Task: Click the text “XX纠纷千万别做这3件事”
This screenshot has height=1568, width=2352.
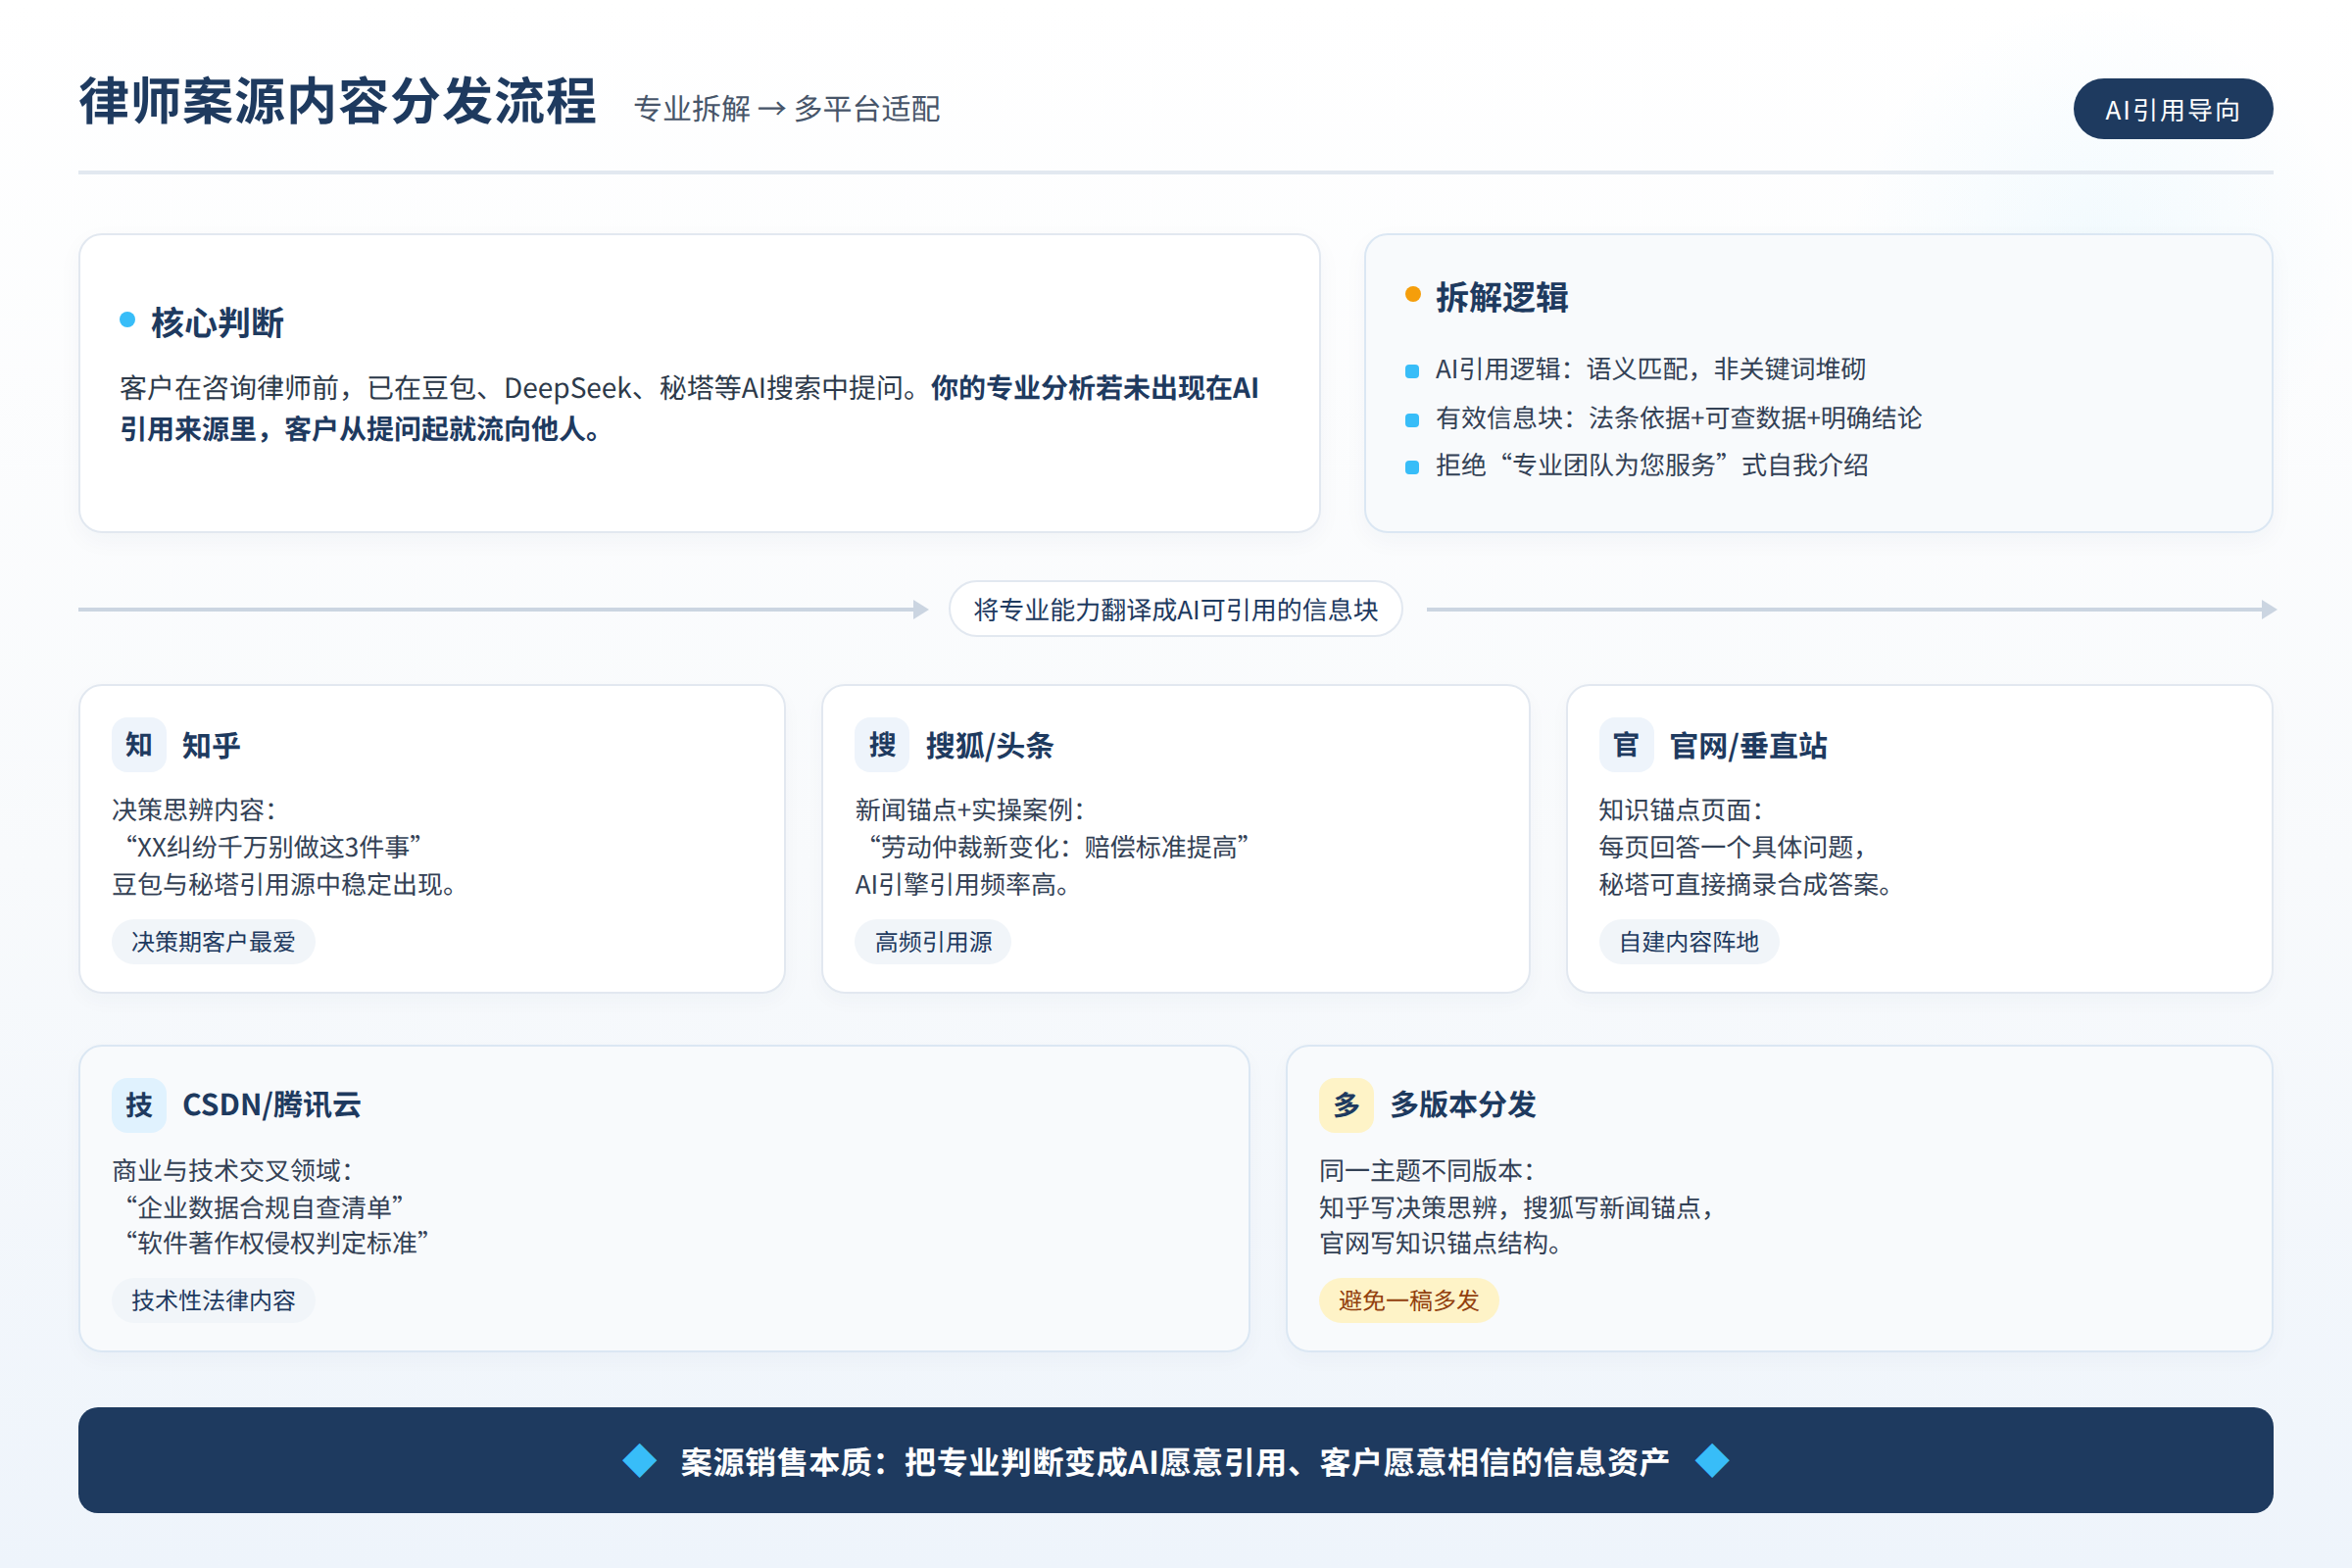Action: (x=273, y=847)
